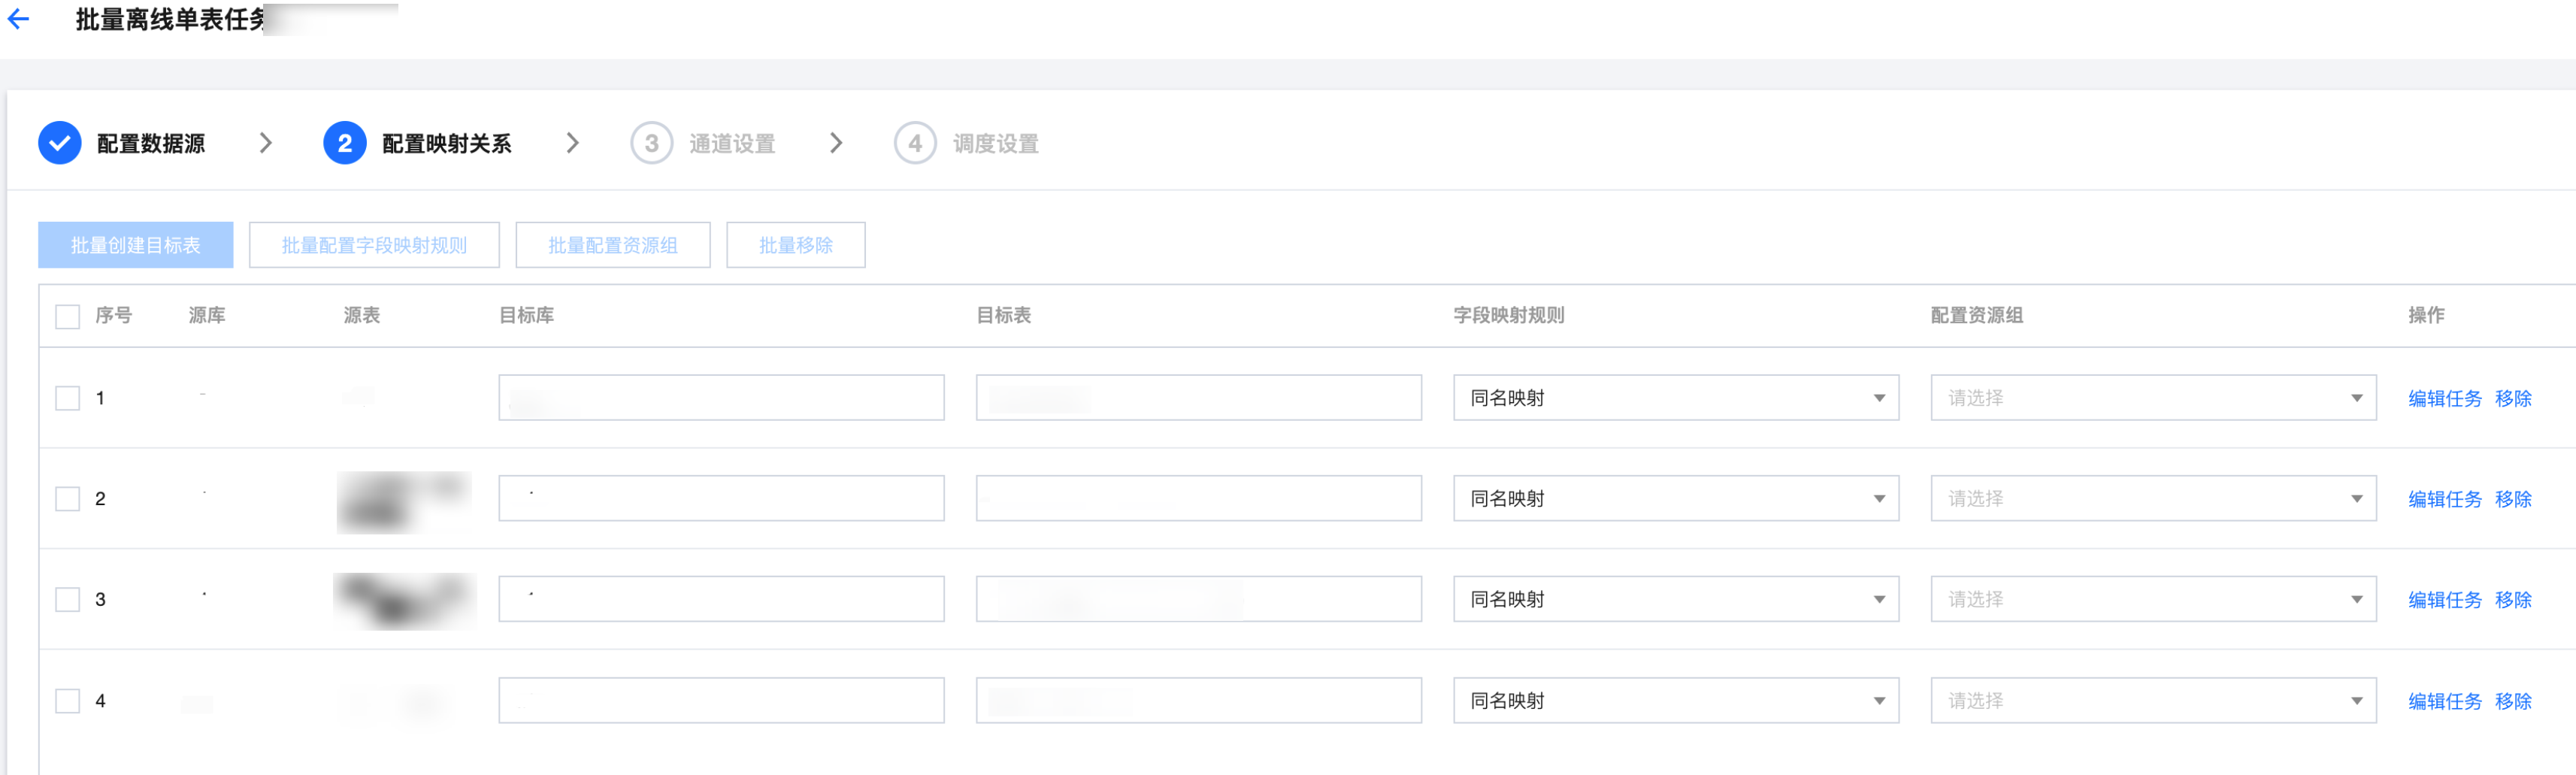The height and width of the screenshot is (775, 2576).
Task: Click the step 3 circle icon
Action: pos(651,143)
